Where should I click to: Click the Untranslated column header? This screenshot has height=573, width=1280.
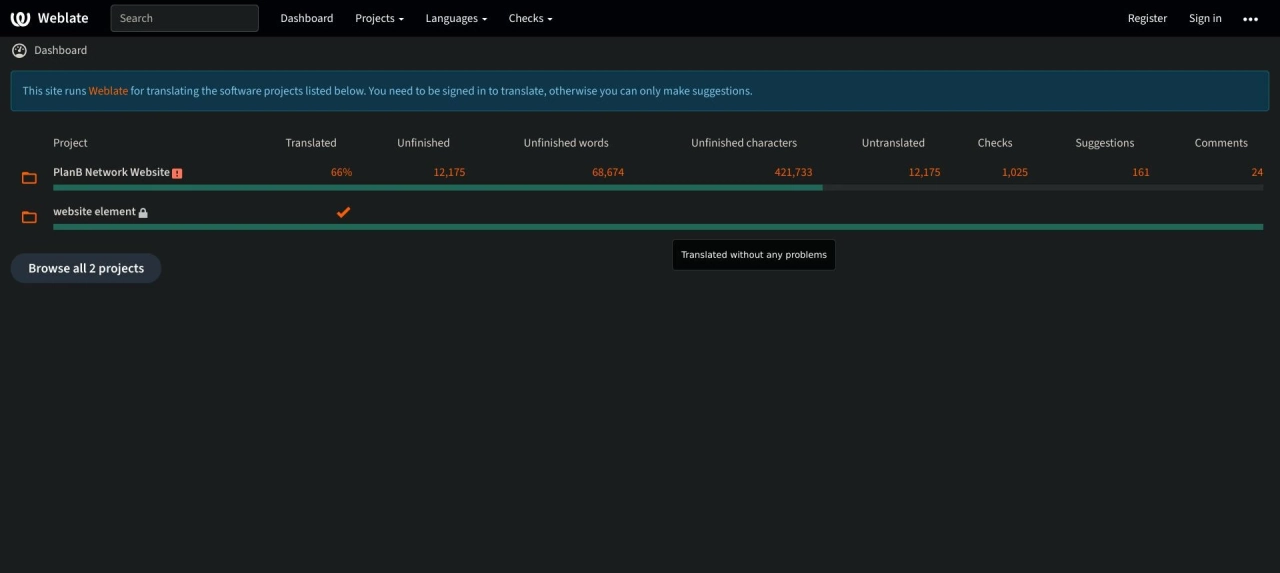pyautogui.click(x=893, y=143)
